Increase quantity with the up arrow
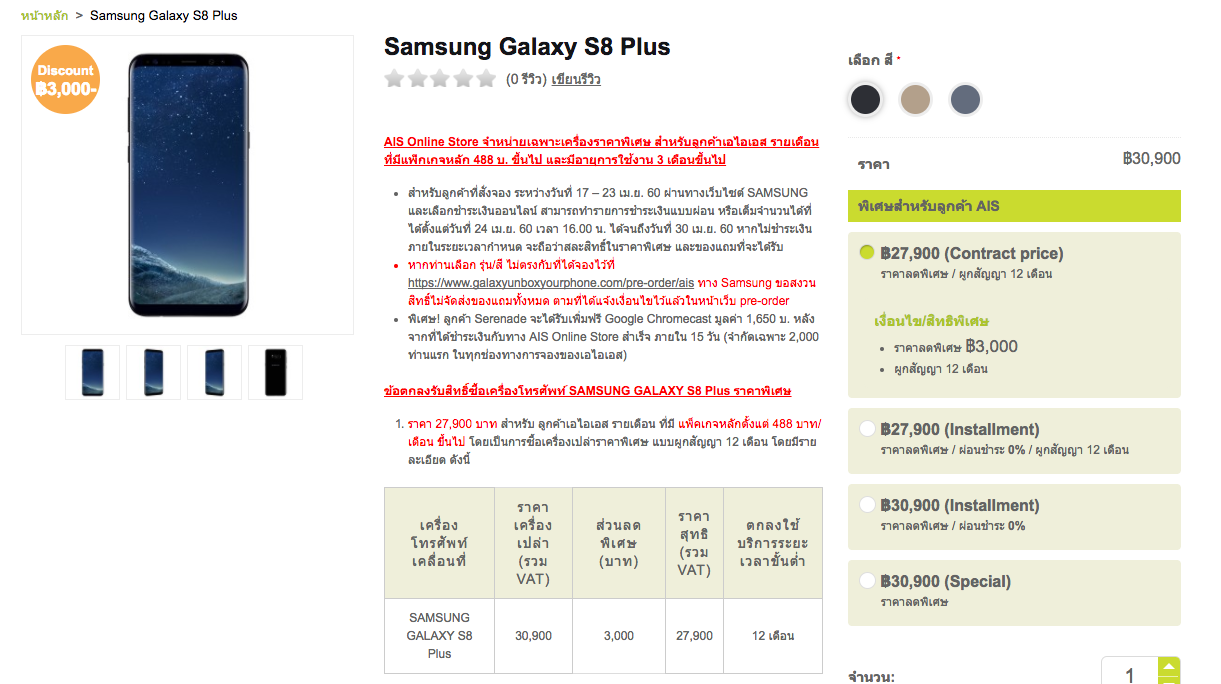This screenshot has width=1221, height=684. 1168,667
